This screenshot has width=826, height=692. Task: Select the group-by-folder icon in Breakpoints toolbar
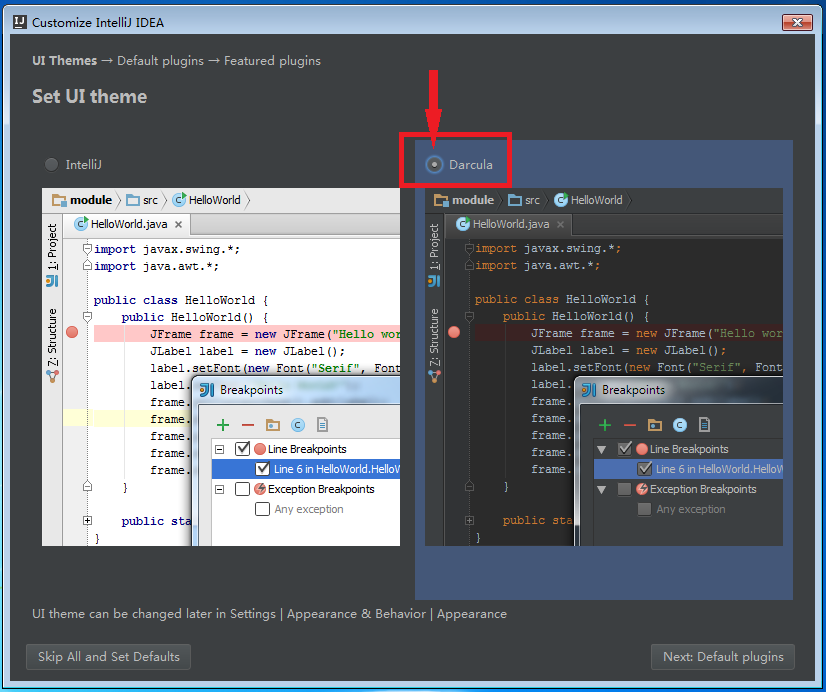(x=654, y=424)
